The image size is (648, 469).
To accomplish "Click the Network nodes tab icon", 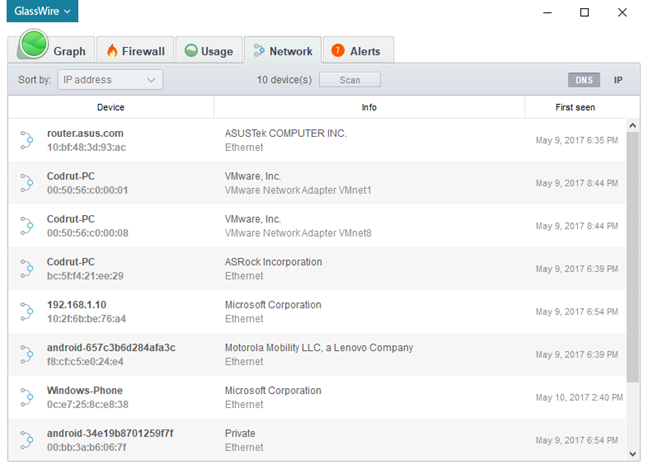I will point(259,50).
